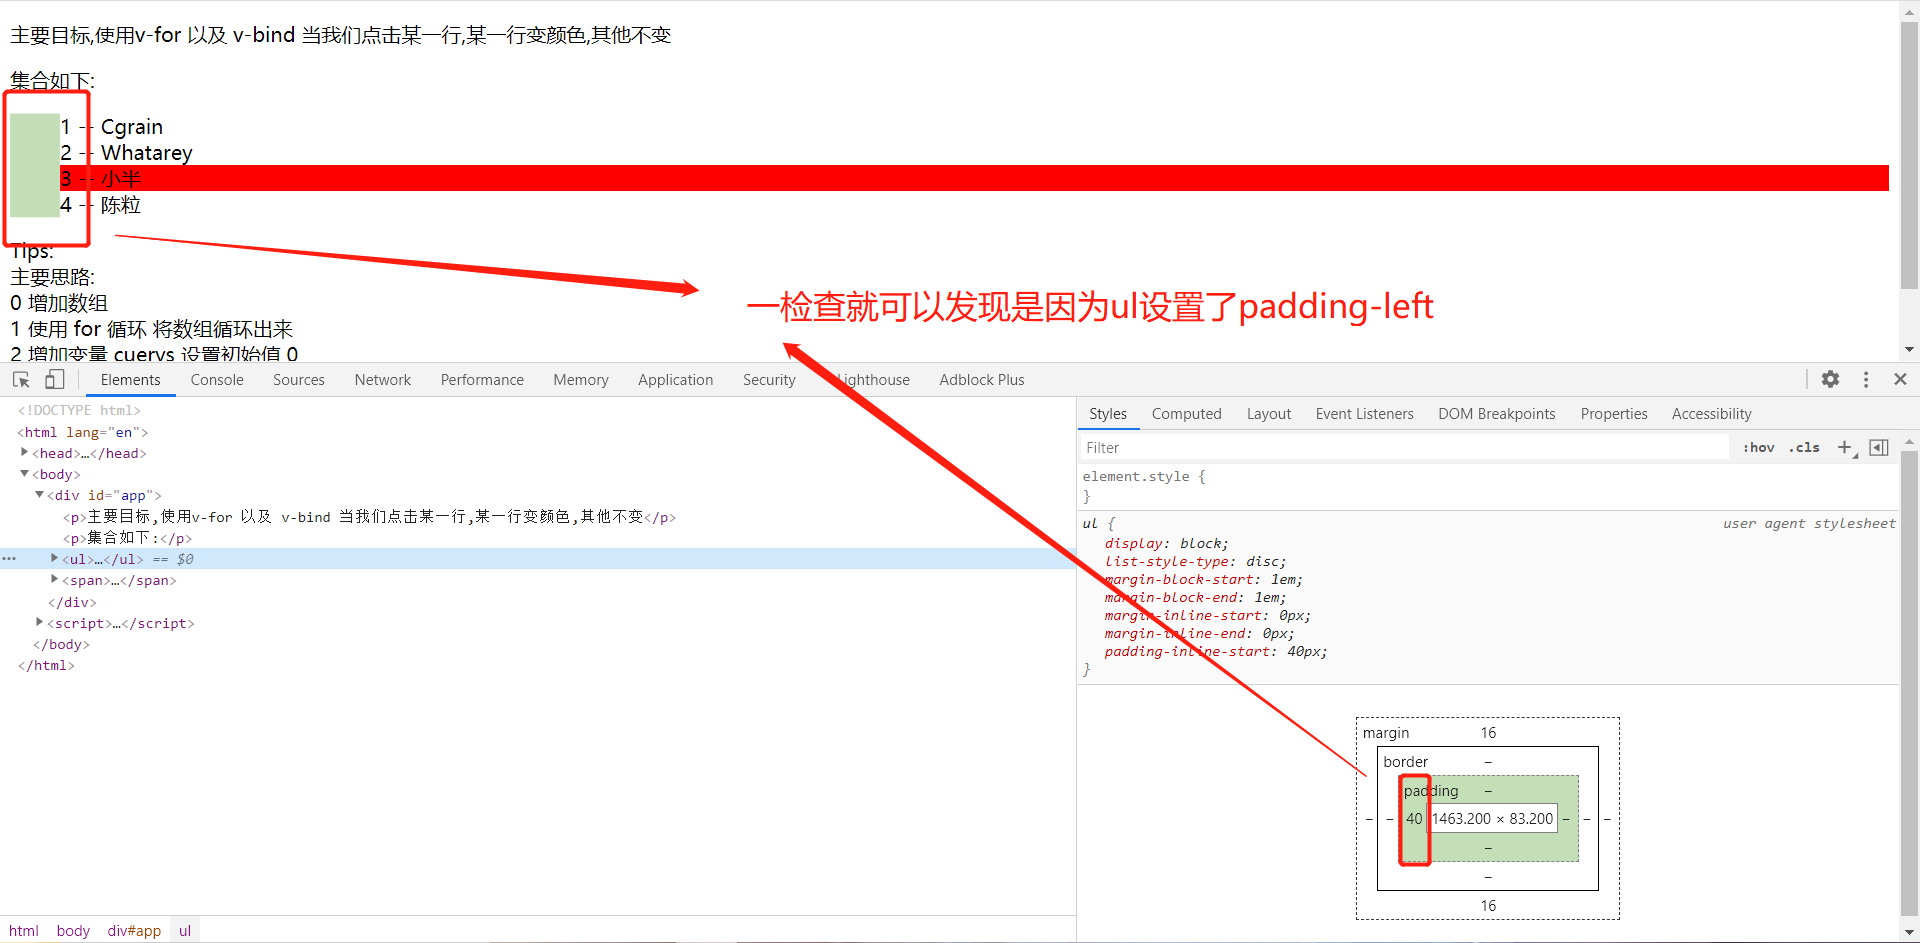Click the 1463.200 × 83.200 content box
The image size is (1920, 943).
[1492, 819]
